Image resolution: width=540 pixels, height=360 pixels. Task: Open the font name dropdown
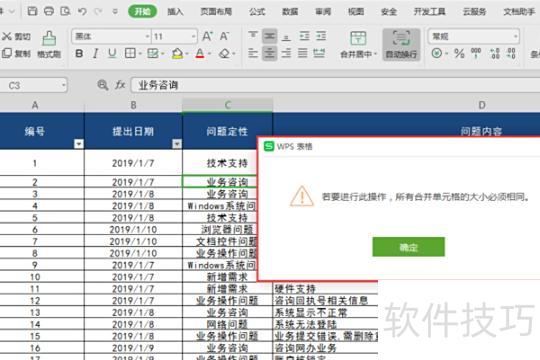(147, 36)
